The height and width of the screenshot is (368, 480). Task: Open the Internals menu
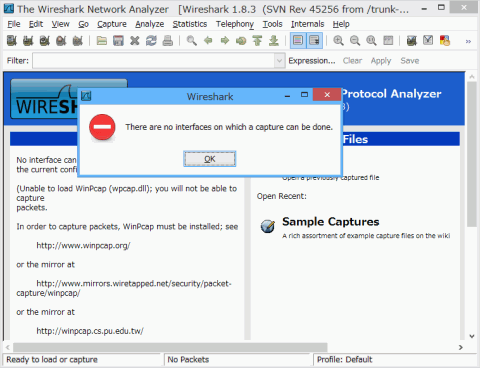(x=307, y=24)
